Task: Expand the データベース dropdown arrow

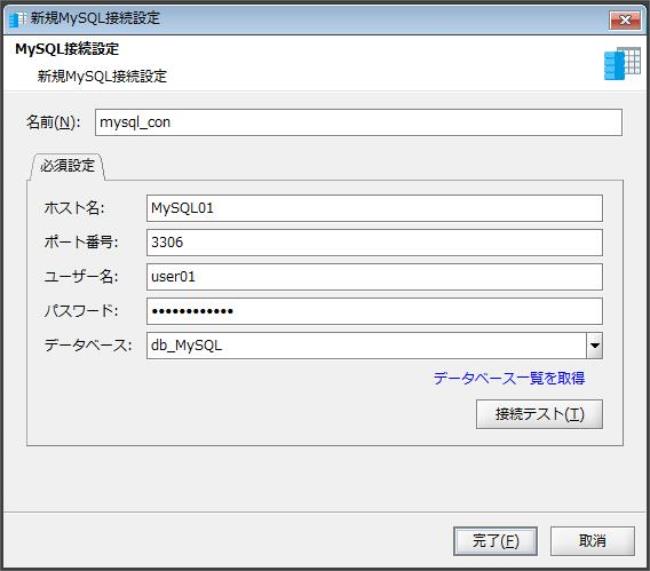Action: click(594, 346)
